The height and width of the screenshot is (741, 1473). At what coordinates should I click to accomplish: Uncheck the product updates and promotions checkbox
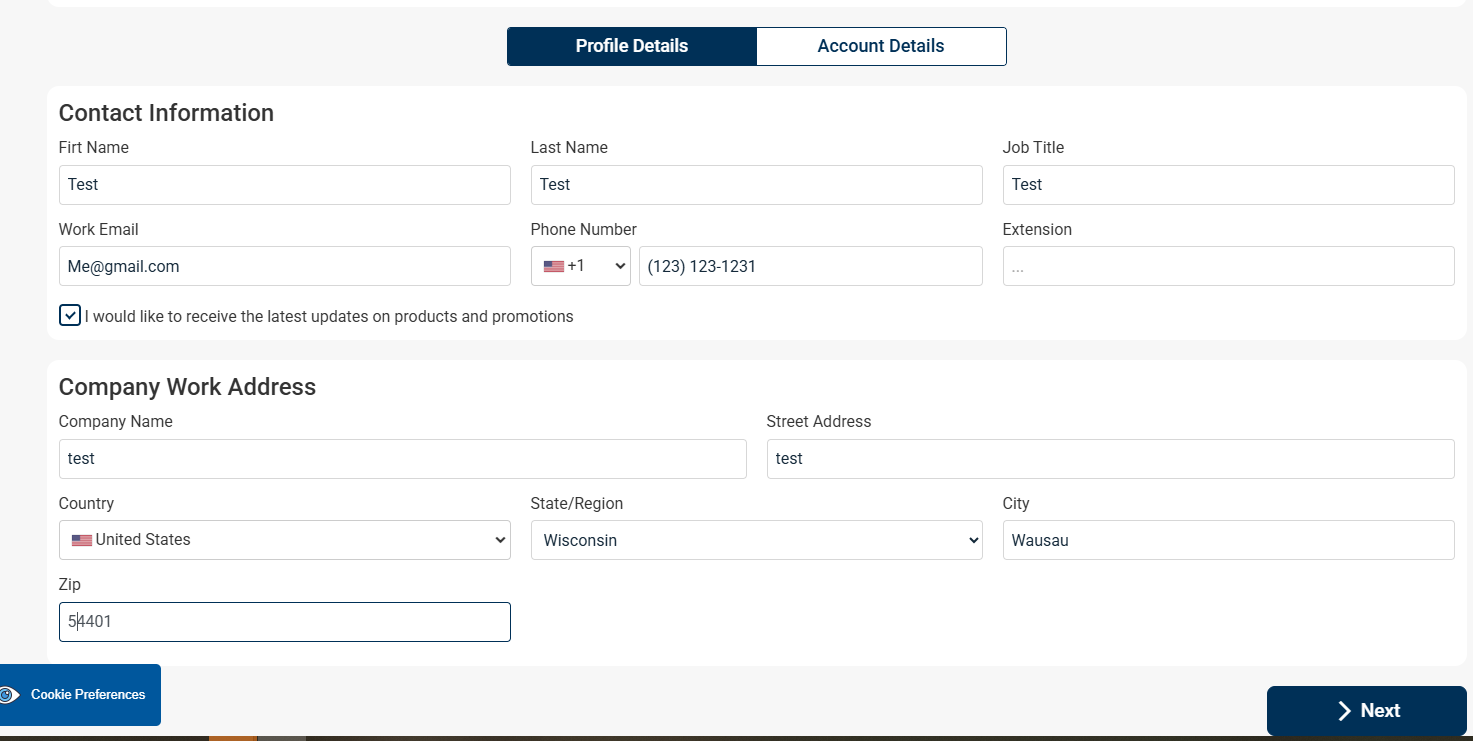tap(70, 316)
